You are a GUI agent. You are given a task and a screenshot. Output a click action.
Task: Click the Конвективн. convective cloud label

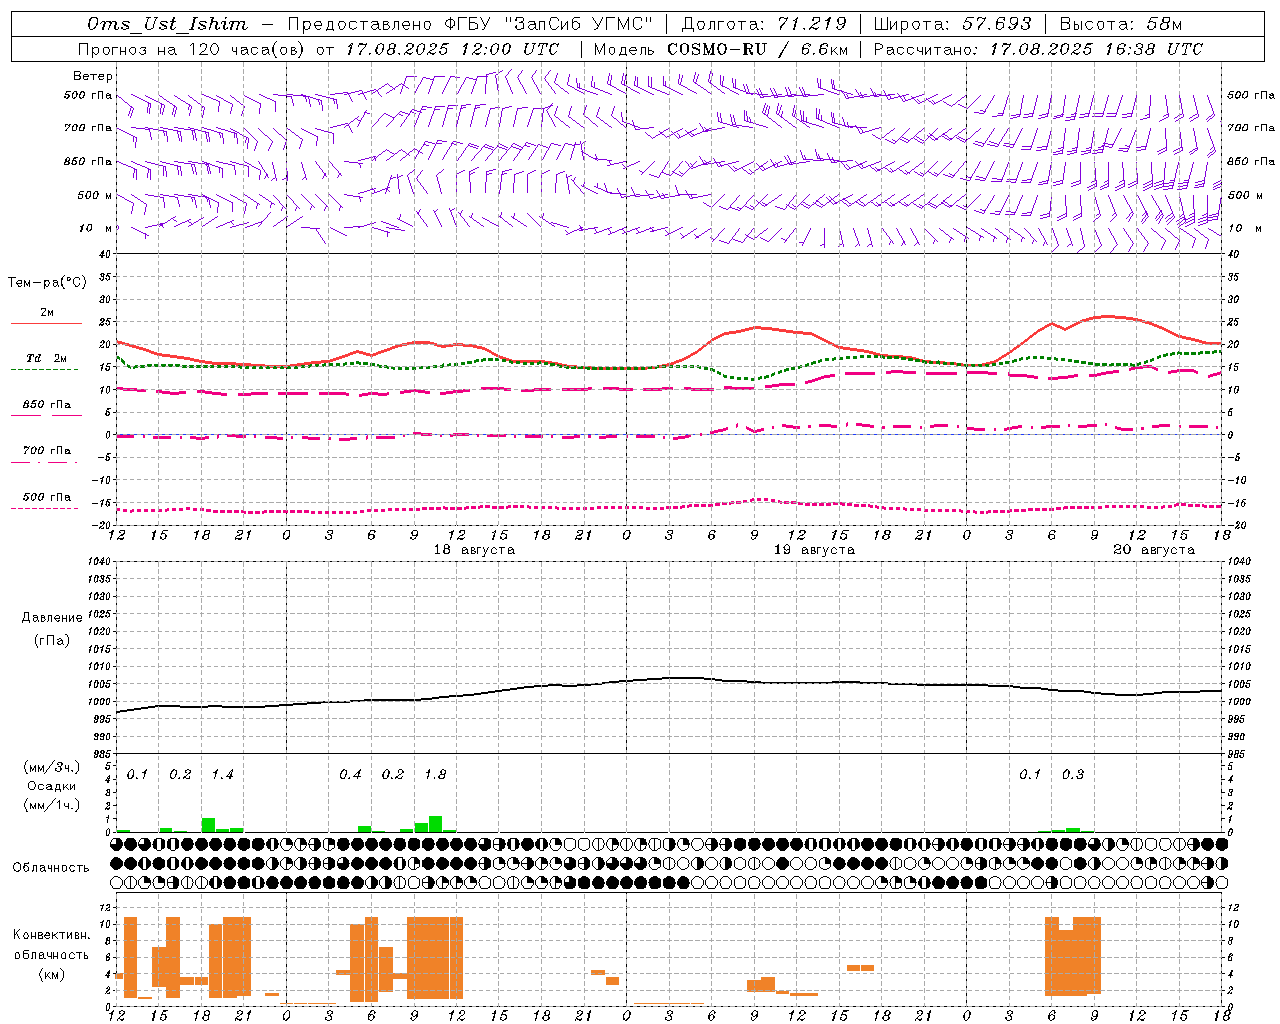click(51, 935)
